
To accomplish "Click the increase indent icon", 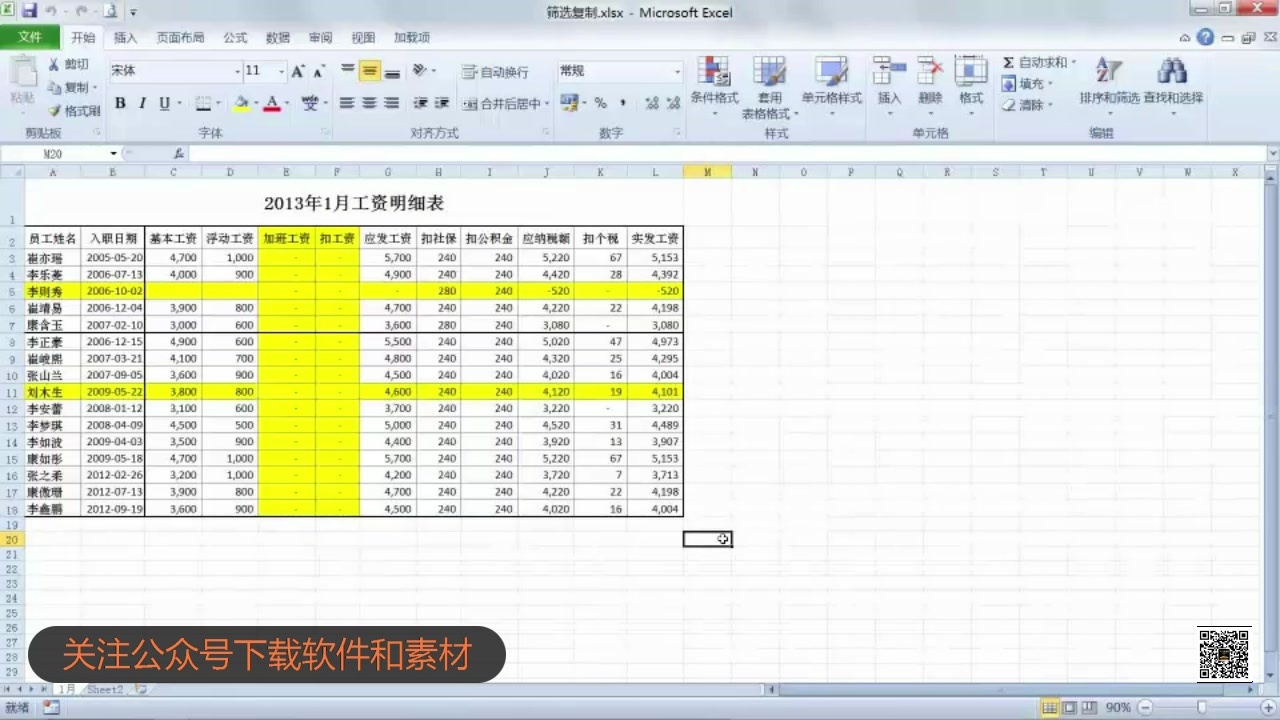I will pos(441,103).
